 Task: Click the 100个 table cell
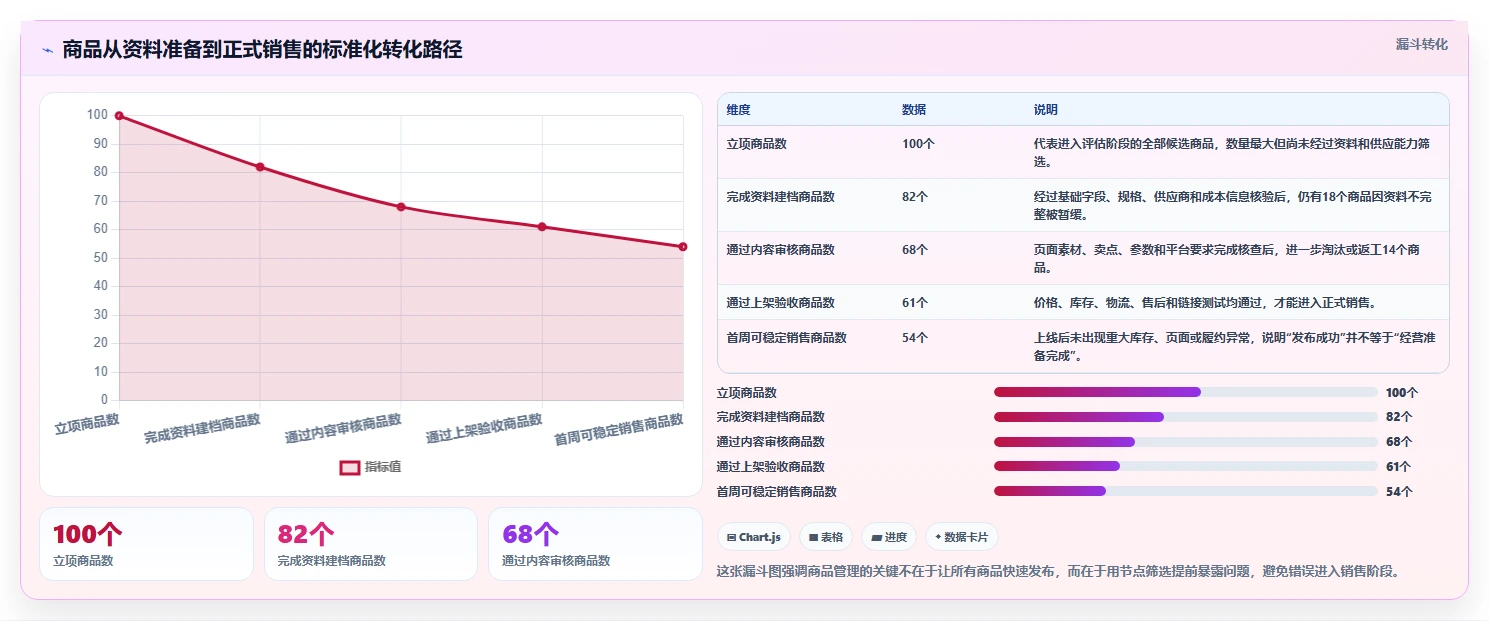918,144
